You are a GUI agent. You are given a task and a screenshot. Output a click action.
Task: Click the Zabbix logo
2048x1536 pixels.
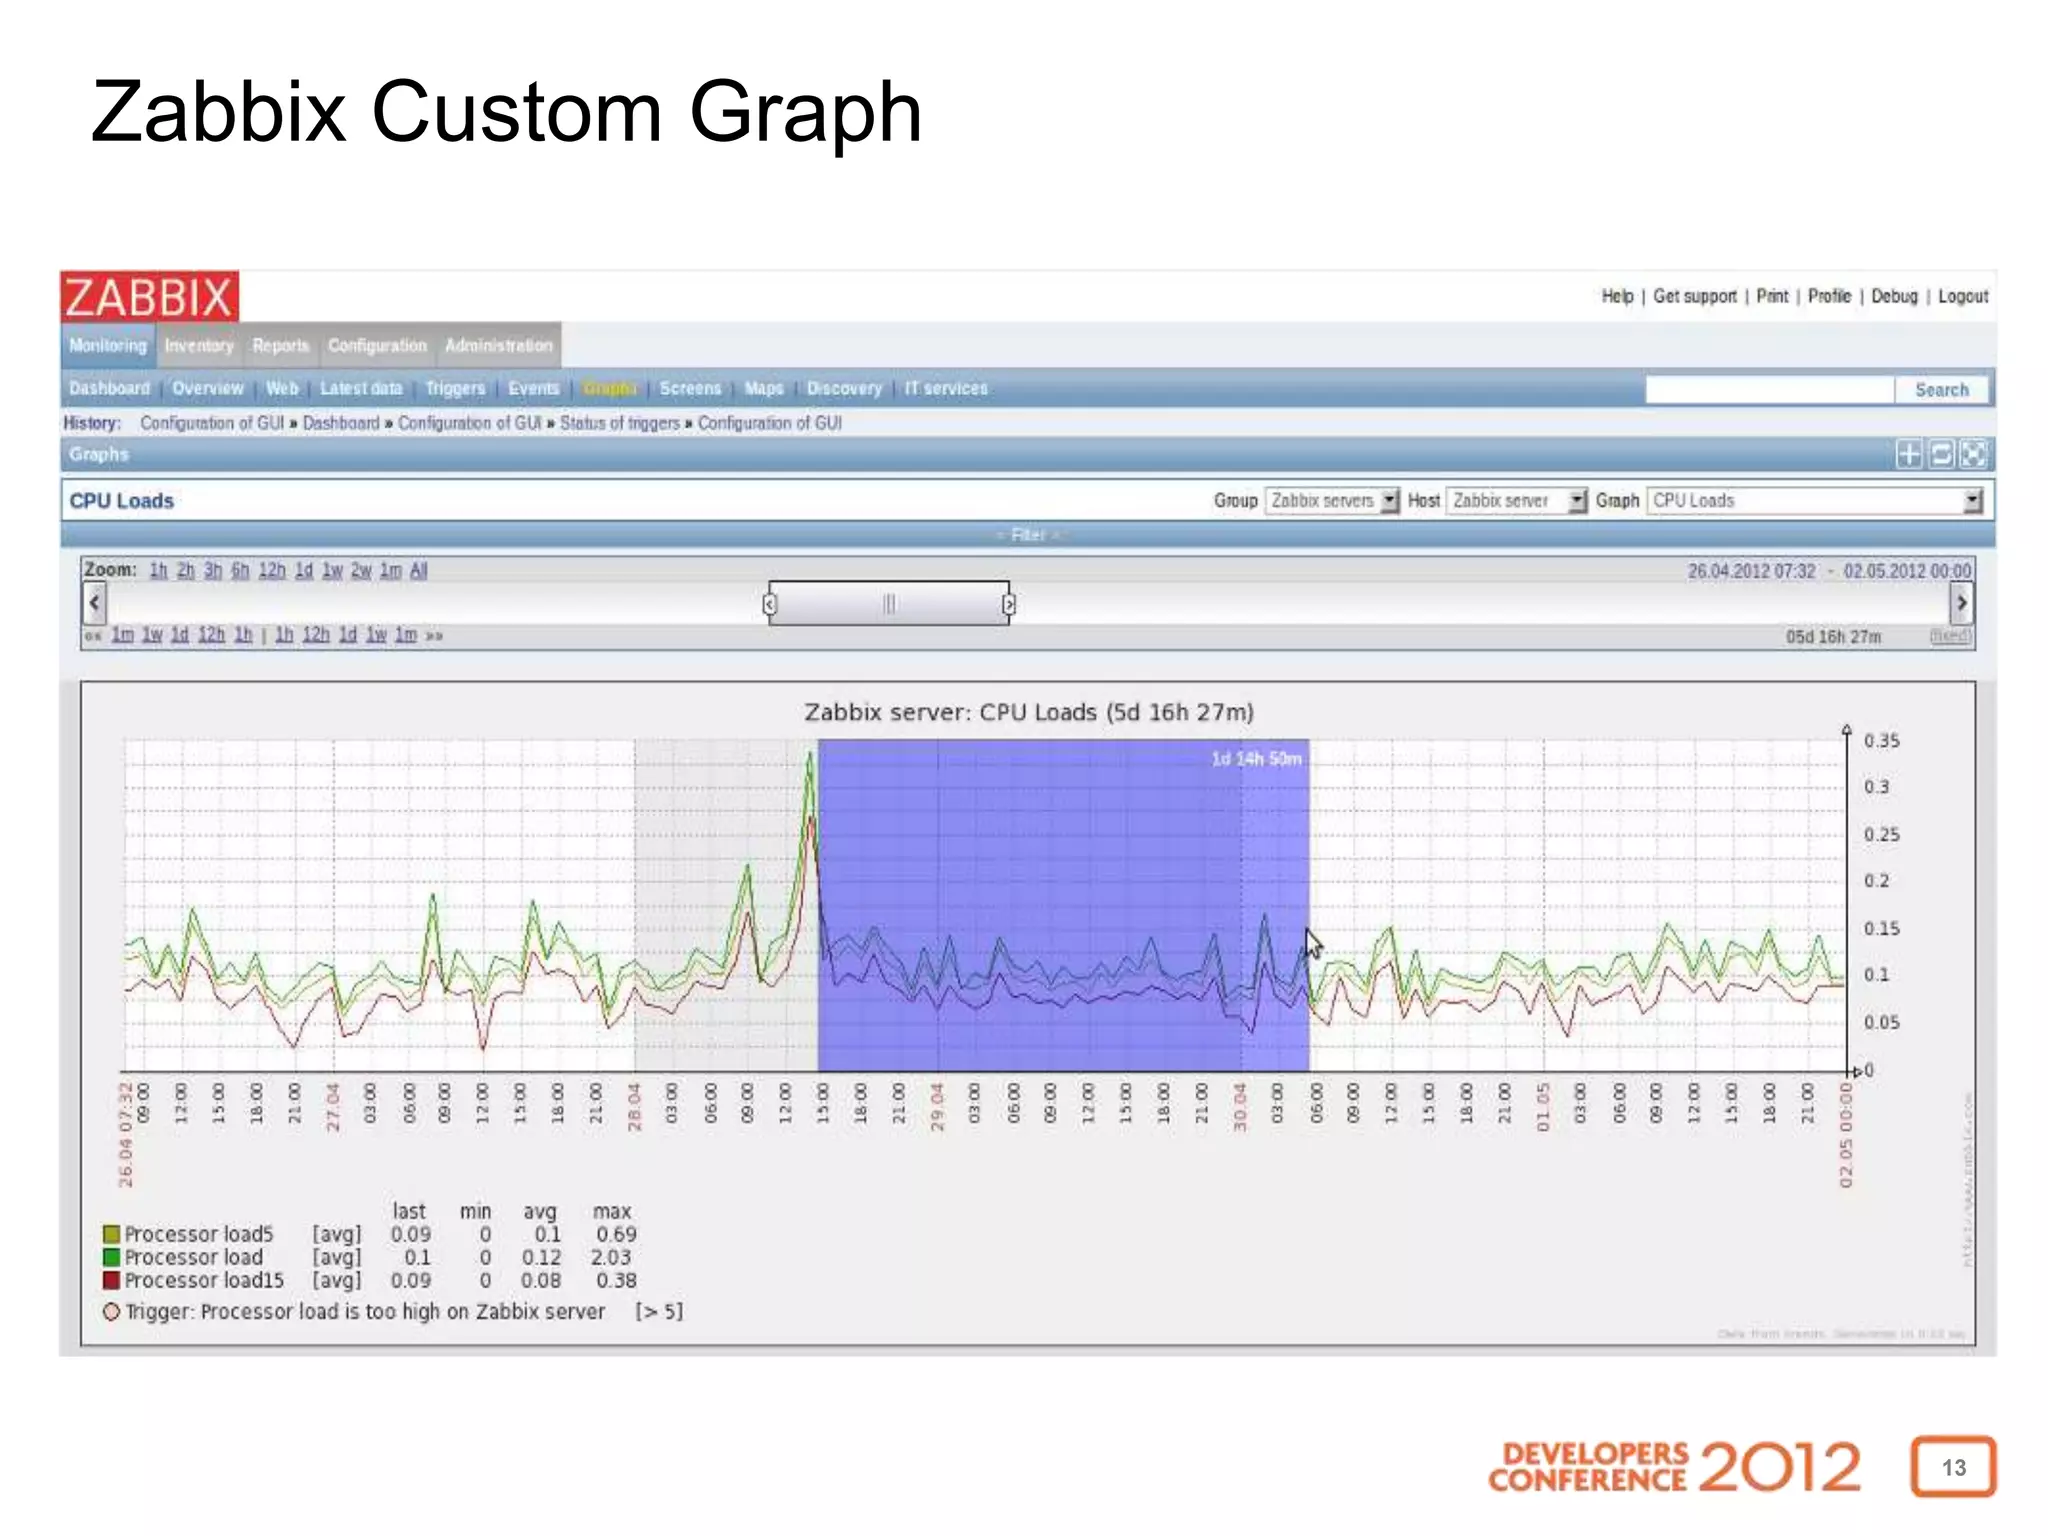click(149, 297)
